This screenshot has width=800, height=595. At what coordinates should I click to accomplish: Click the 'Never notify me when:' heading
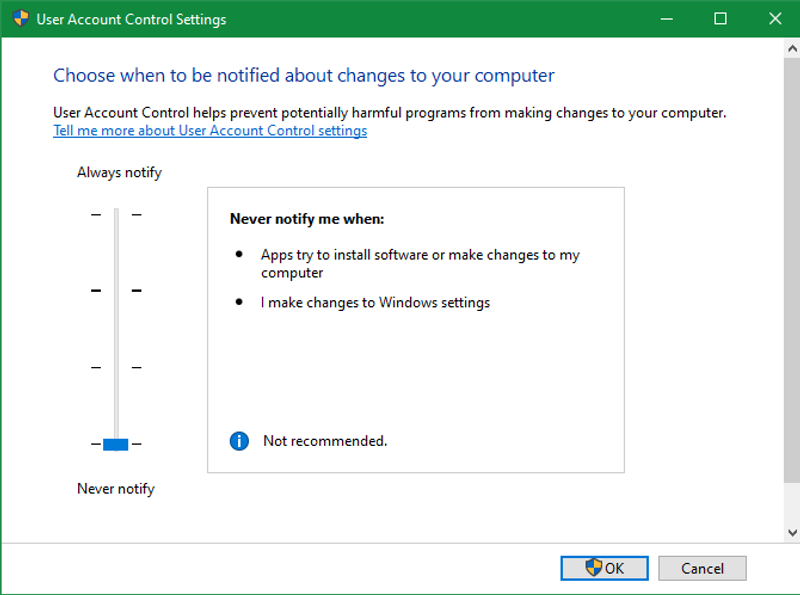point(307,219)
